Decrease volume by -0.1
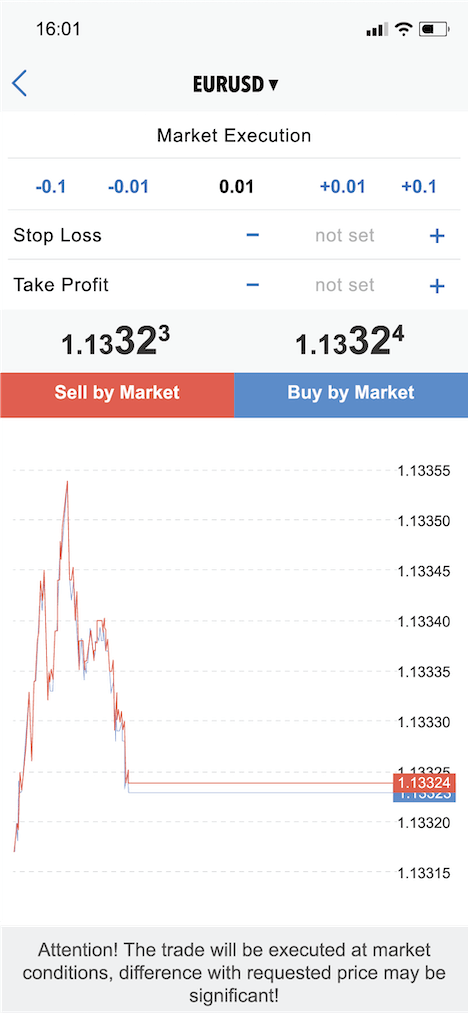The height and width of the screenshot is (1013, 468). click(x=50, y=187)
